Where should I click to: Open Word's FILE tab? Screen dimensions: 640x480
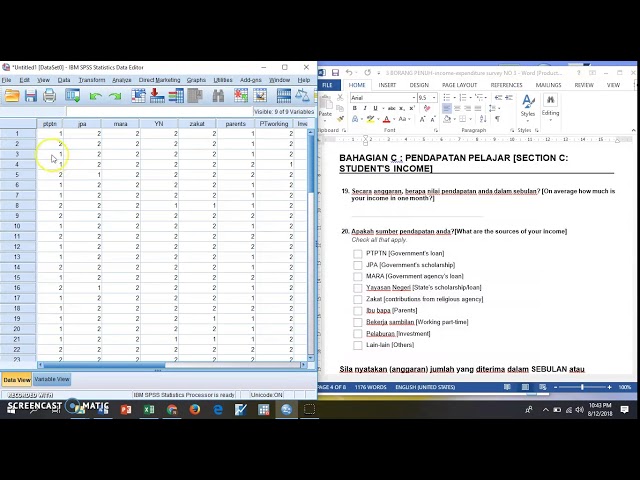pyautogui.click(x=327, y=85)
